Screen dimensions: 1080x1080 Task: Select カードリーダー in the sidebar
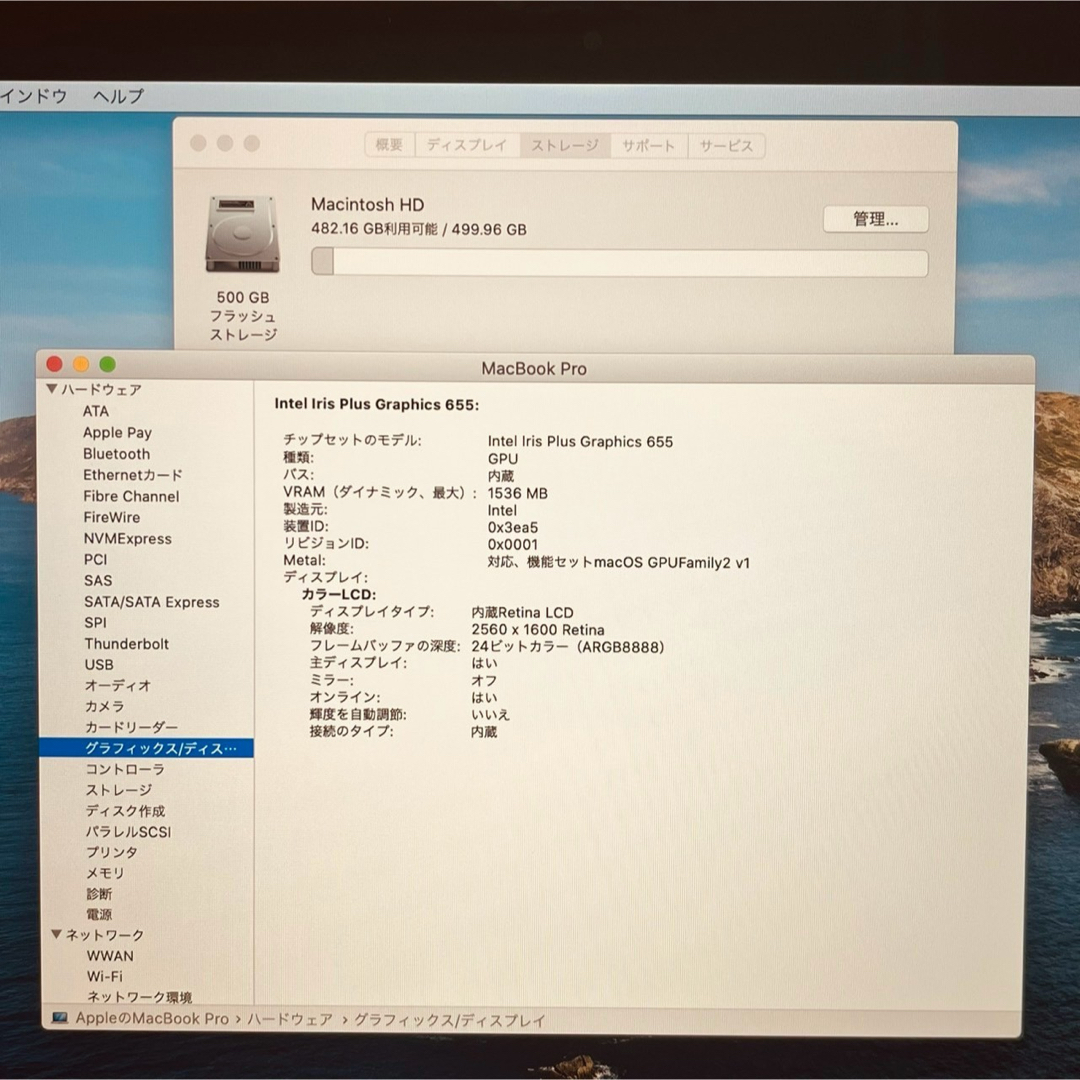131,727
